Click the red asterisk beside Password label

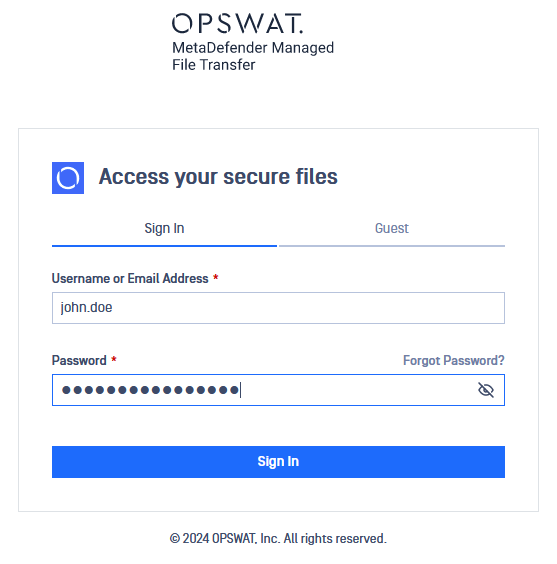[x=114, y=359]
